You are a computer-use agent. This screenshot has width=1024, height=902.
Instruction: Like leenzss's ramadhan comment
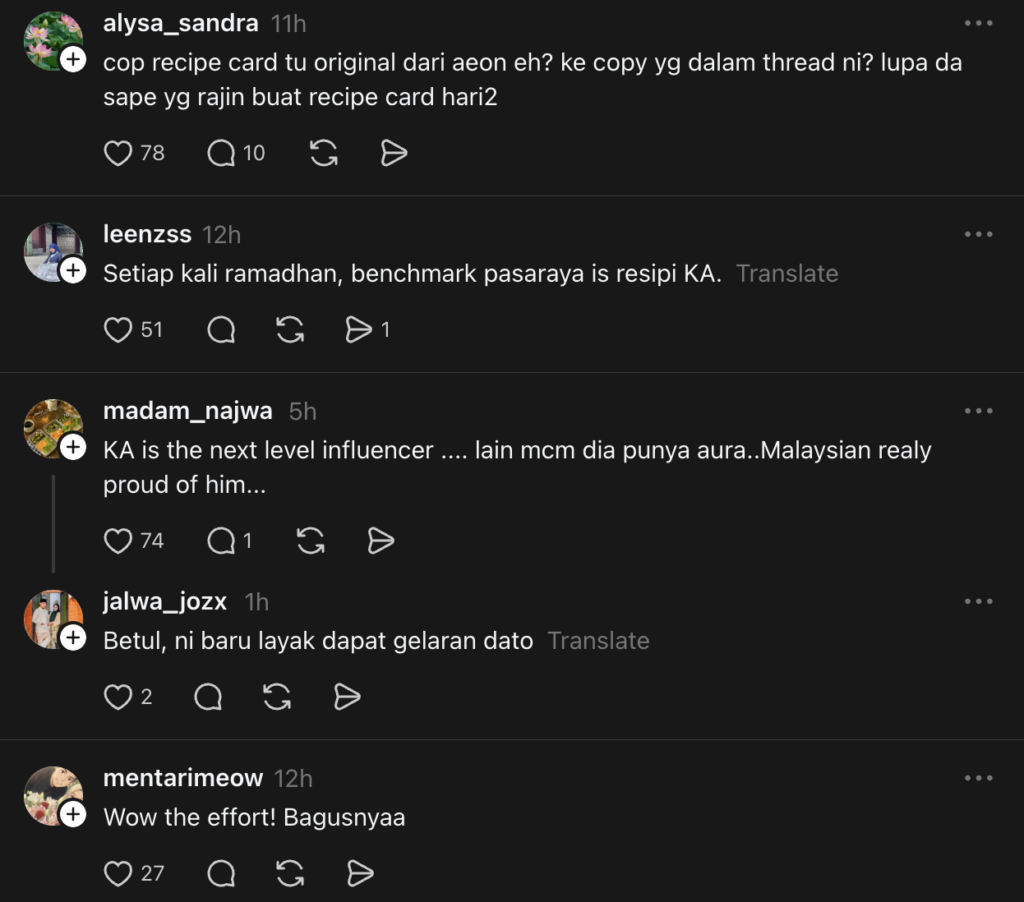(119, 330)
